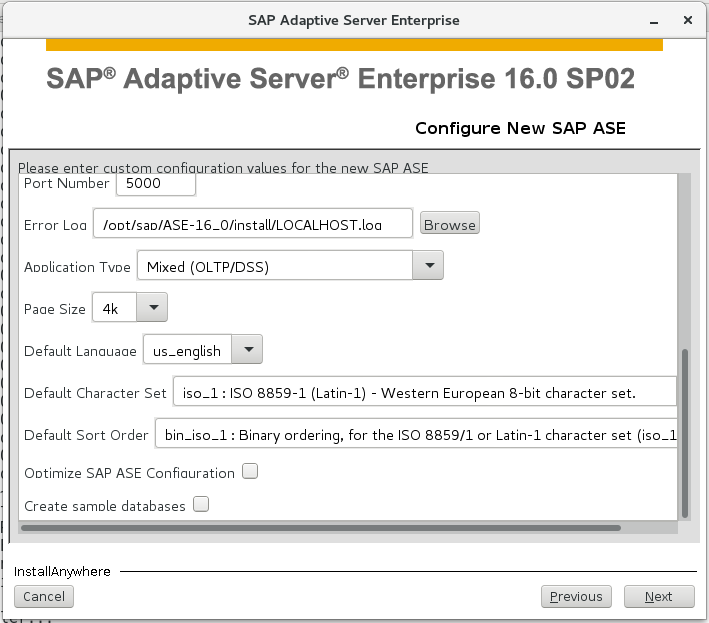Click the us_english language value
The image size is (709, 623).
coord(187,349)
